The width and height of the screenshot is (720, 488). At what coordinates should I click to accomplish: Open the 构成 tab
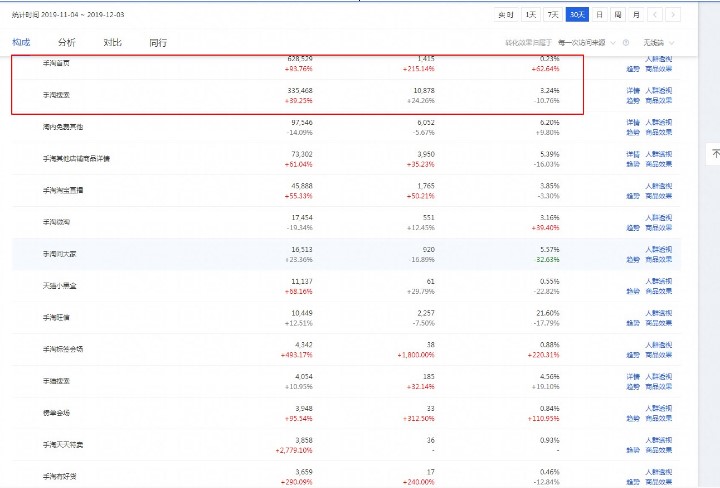(21, 43)
